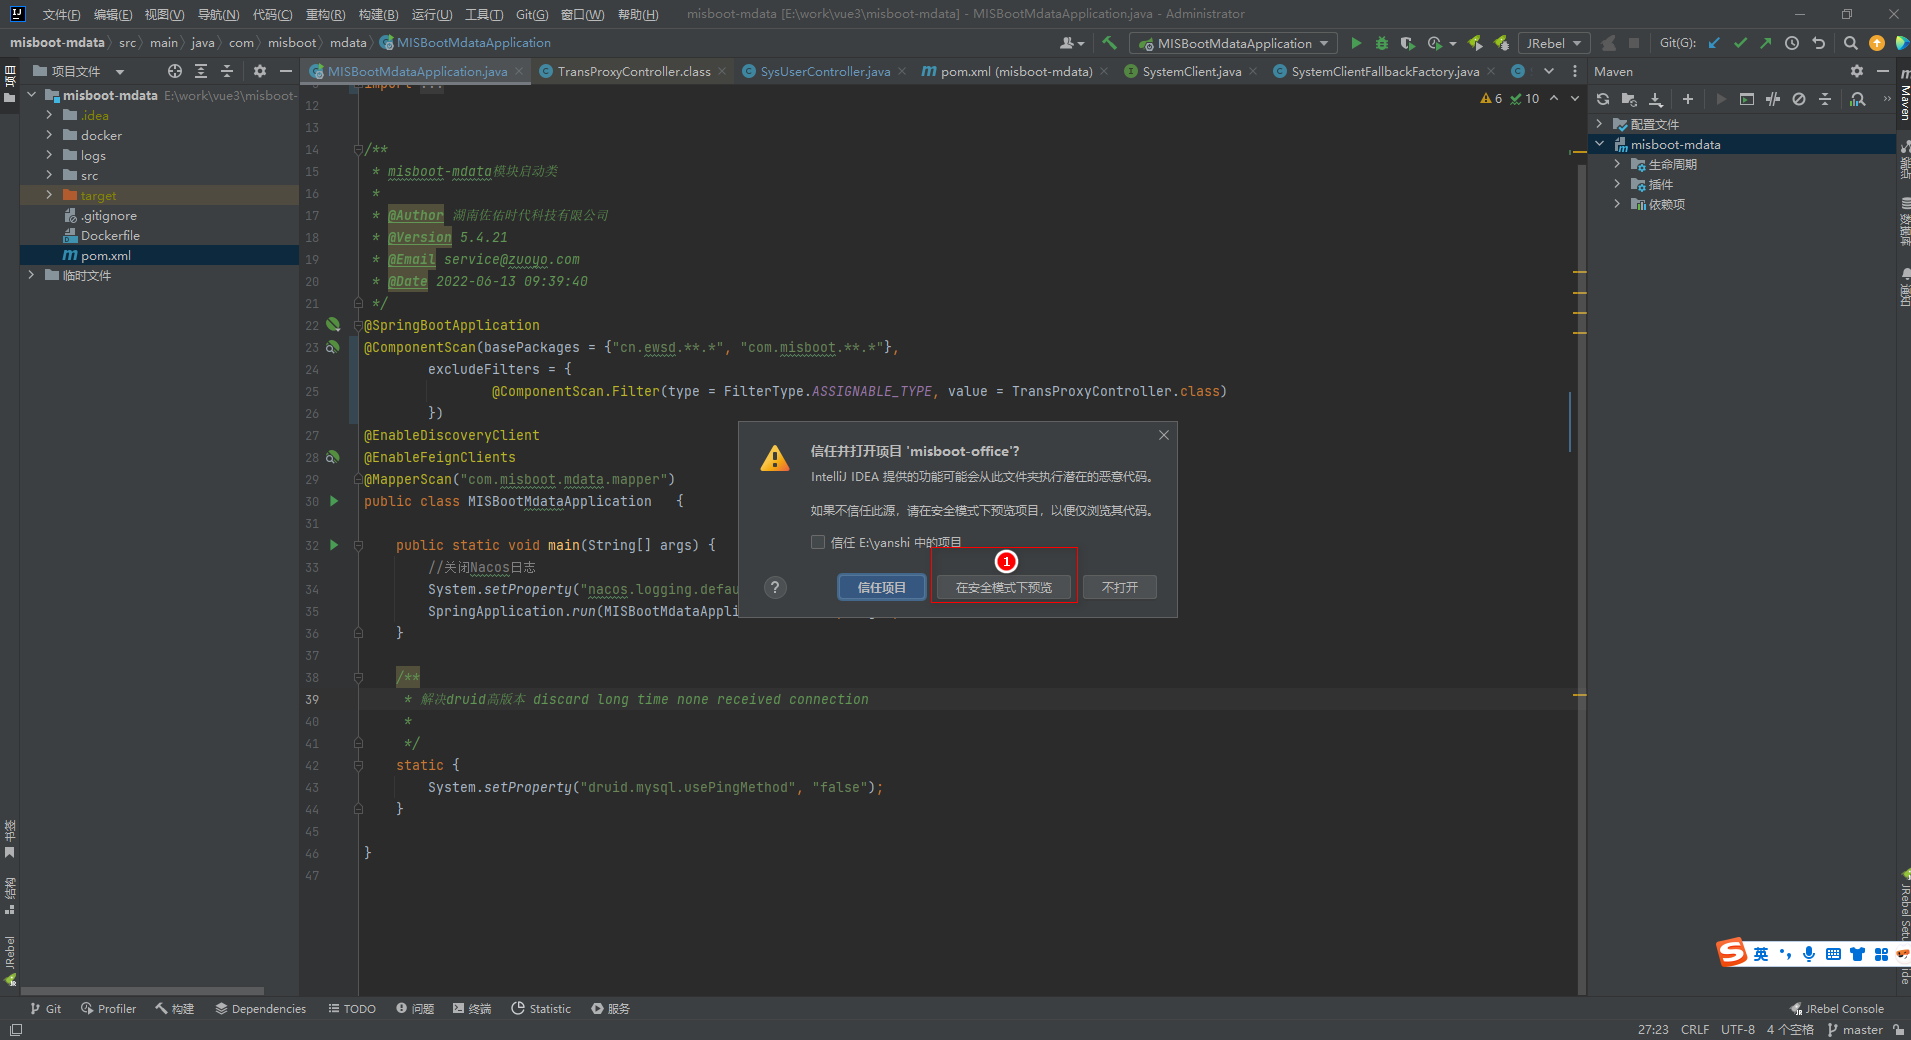1911x1040 pixels.
Task: Commit changes with the Git checkmark icon
Action: coord(1740,43)
